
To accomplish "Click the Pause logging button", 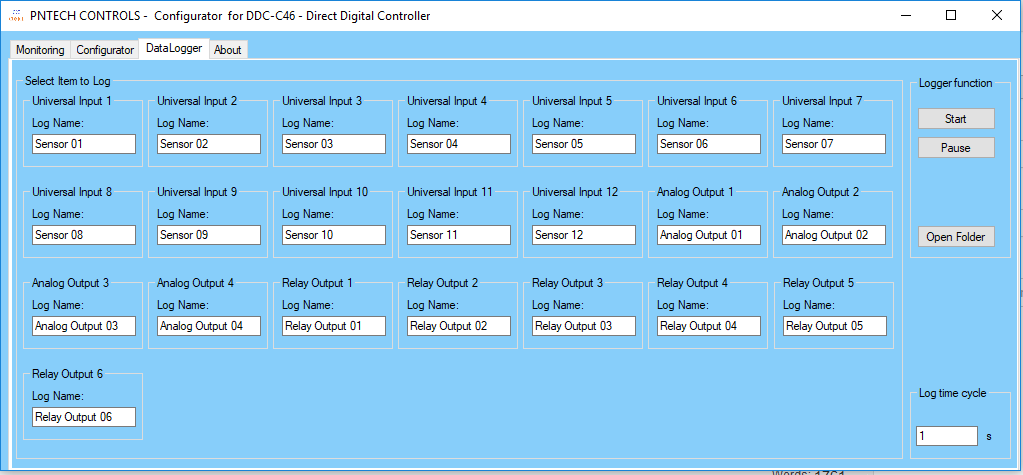I will (956, 148).
